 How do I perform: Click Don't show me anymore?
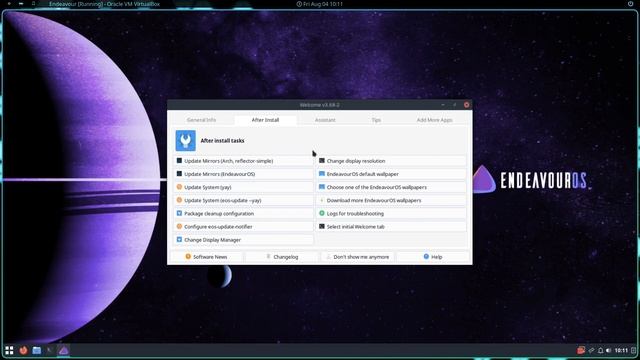pos(358,257)
